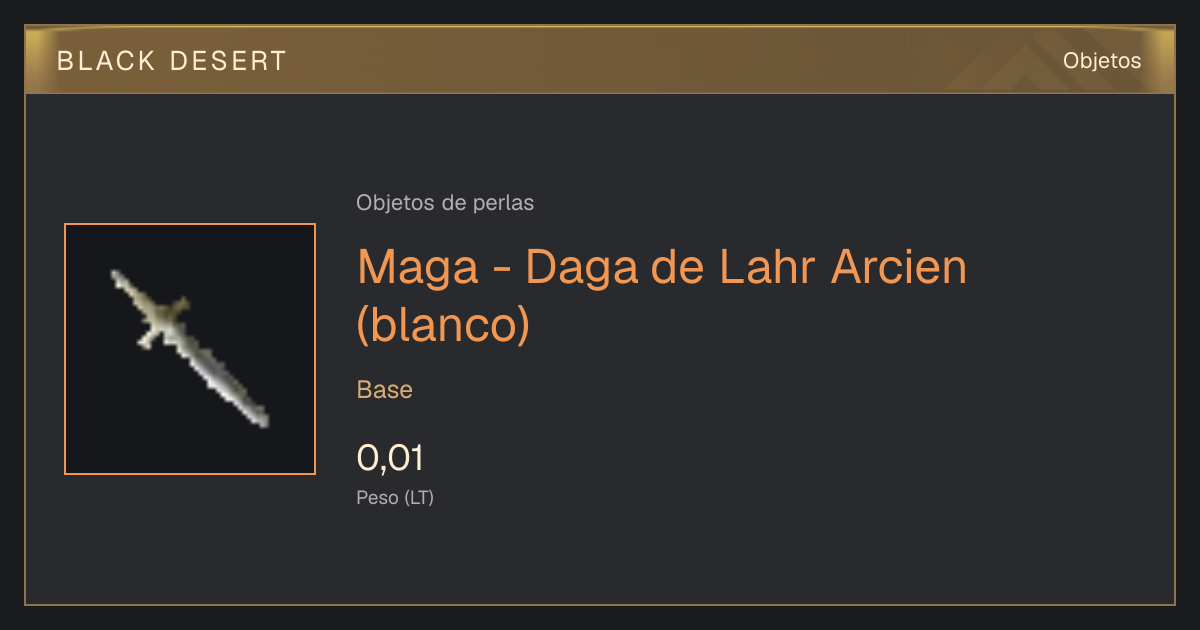Click the dagger item icon
1200x630 pixels.
[190, 348]
